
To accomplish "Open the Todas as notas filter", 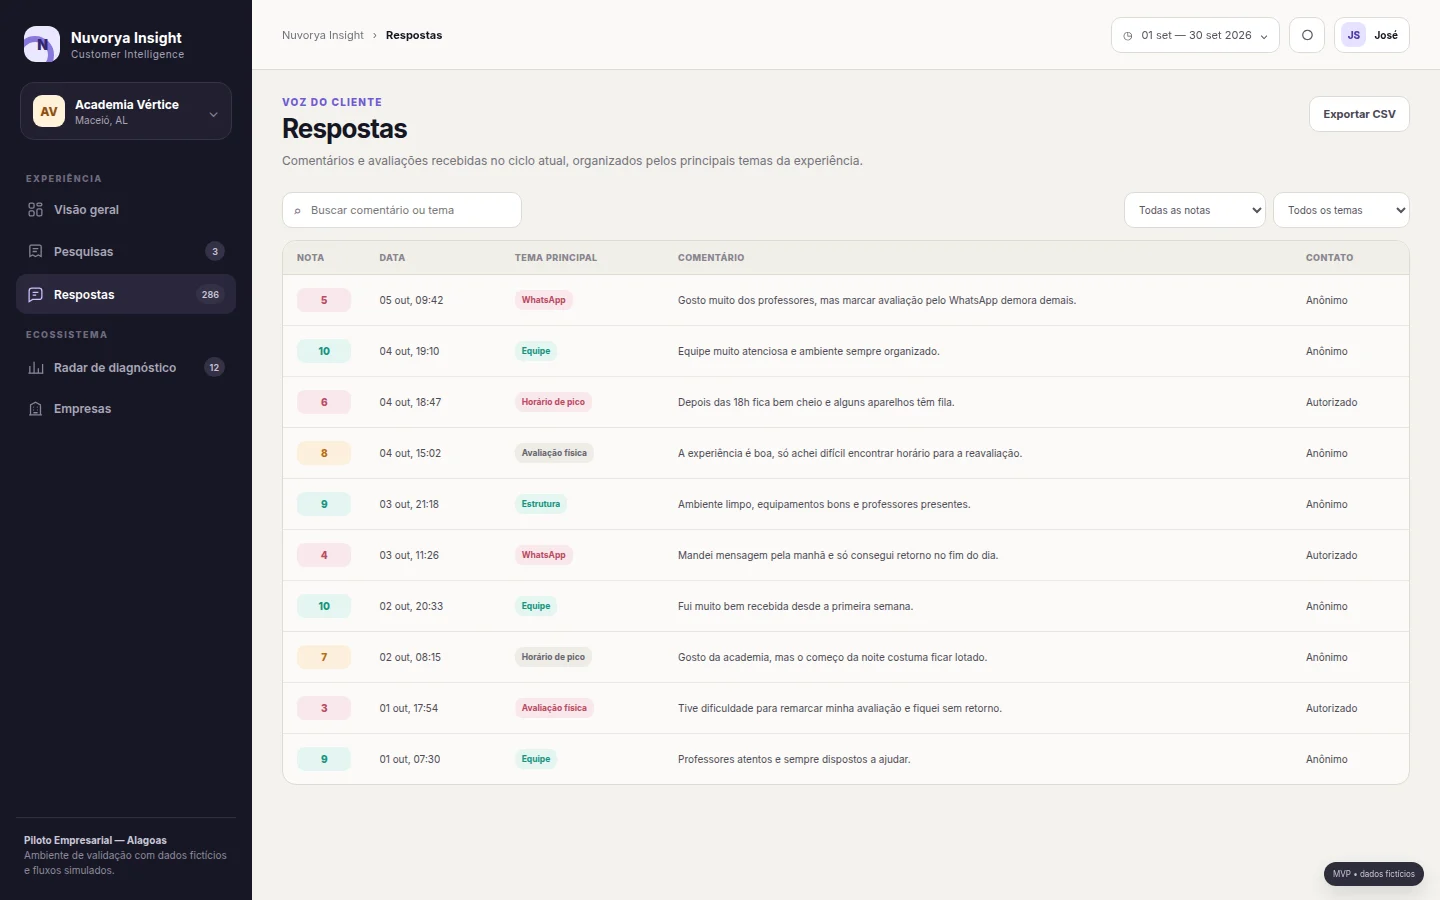I will [x=1195, y=210].
